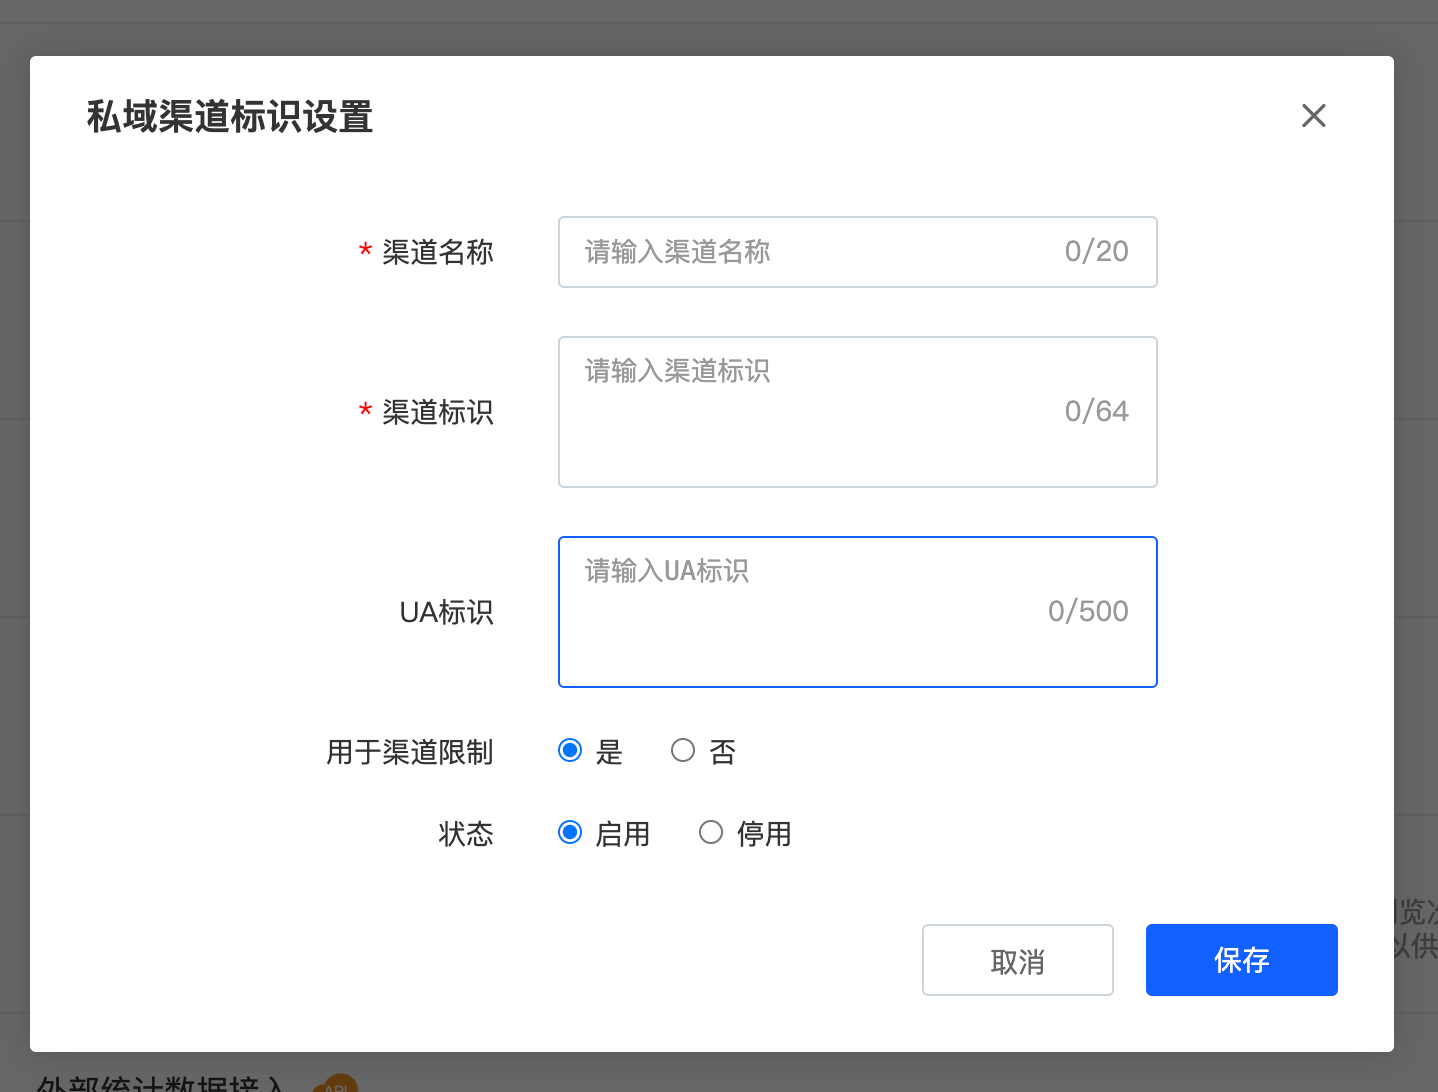This screenshot has width=1438, height=1092.
Task: Close the 私域渠道标识设置 dialog
Action: coord(1313,116)
